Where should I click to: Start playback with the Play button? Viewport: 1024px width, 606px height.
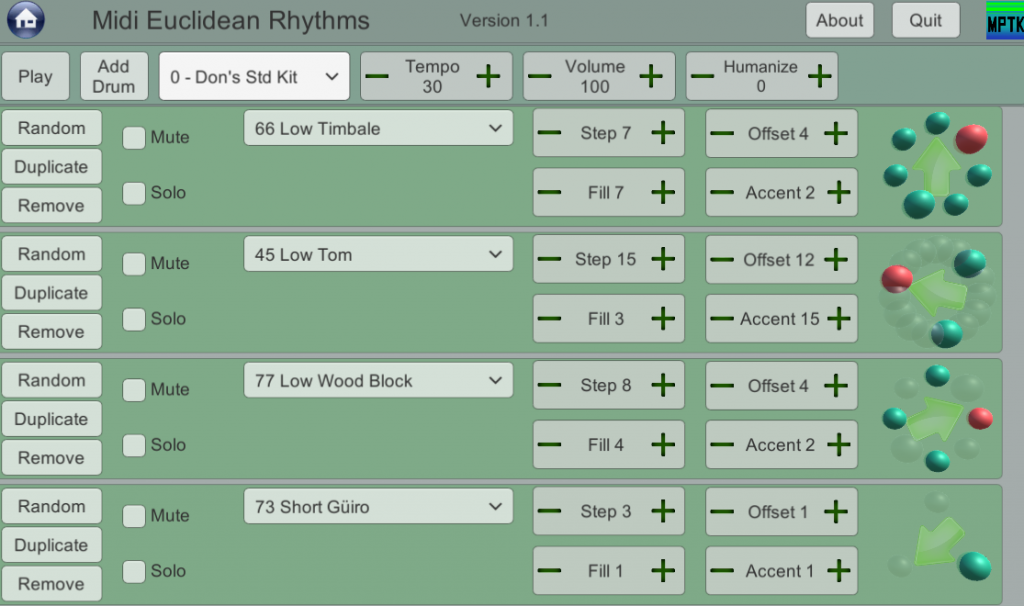35,76
